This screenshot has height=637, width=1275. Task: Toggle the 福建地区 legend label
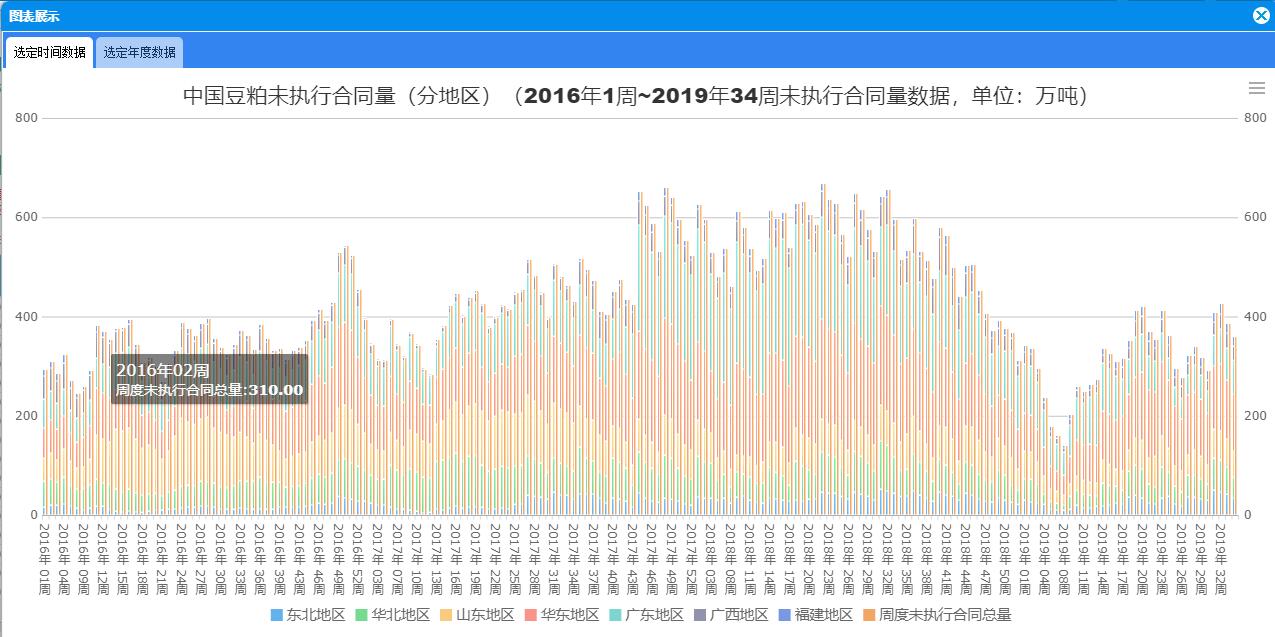[824, 615]
